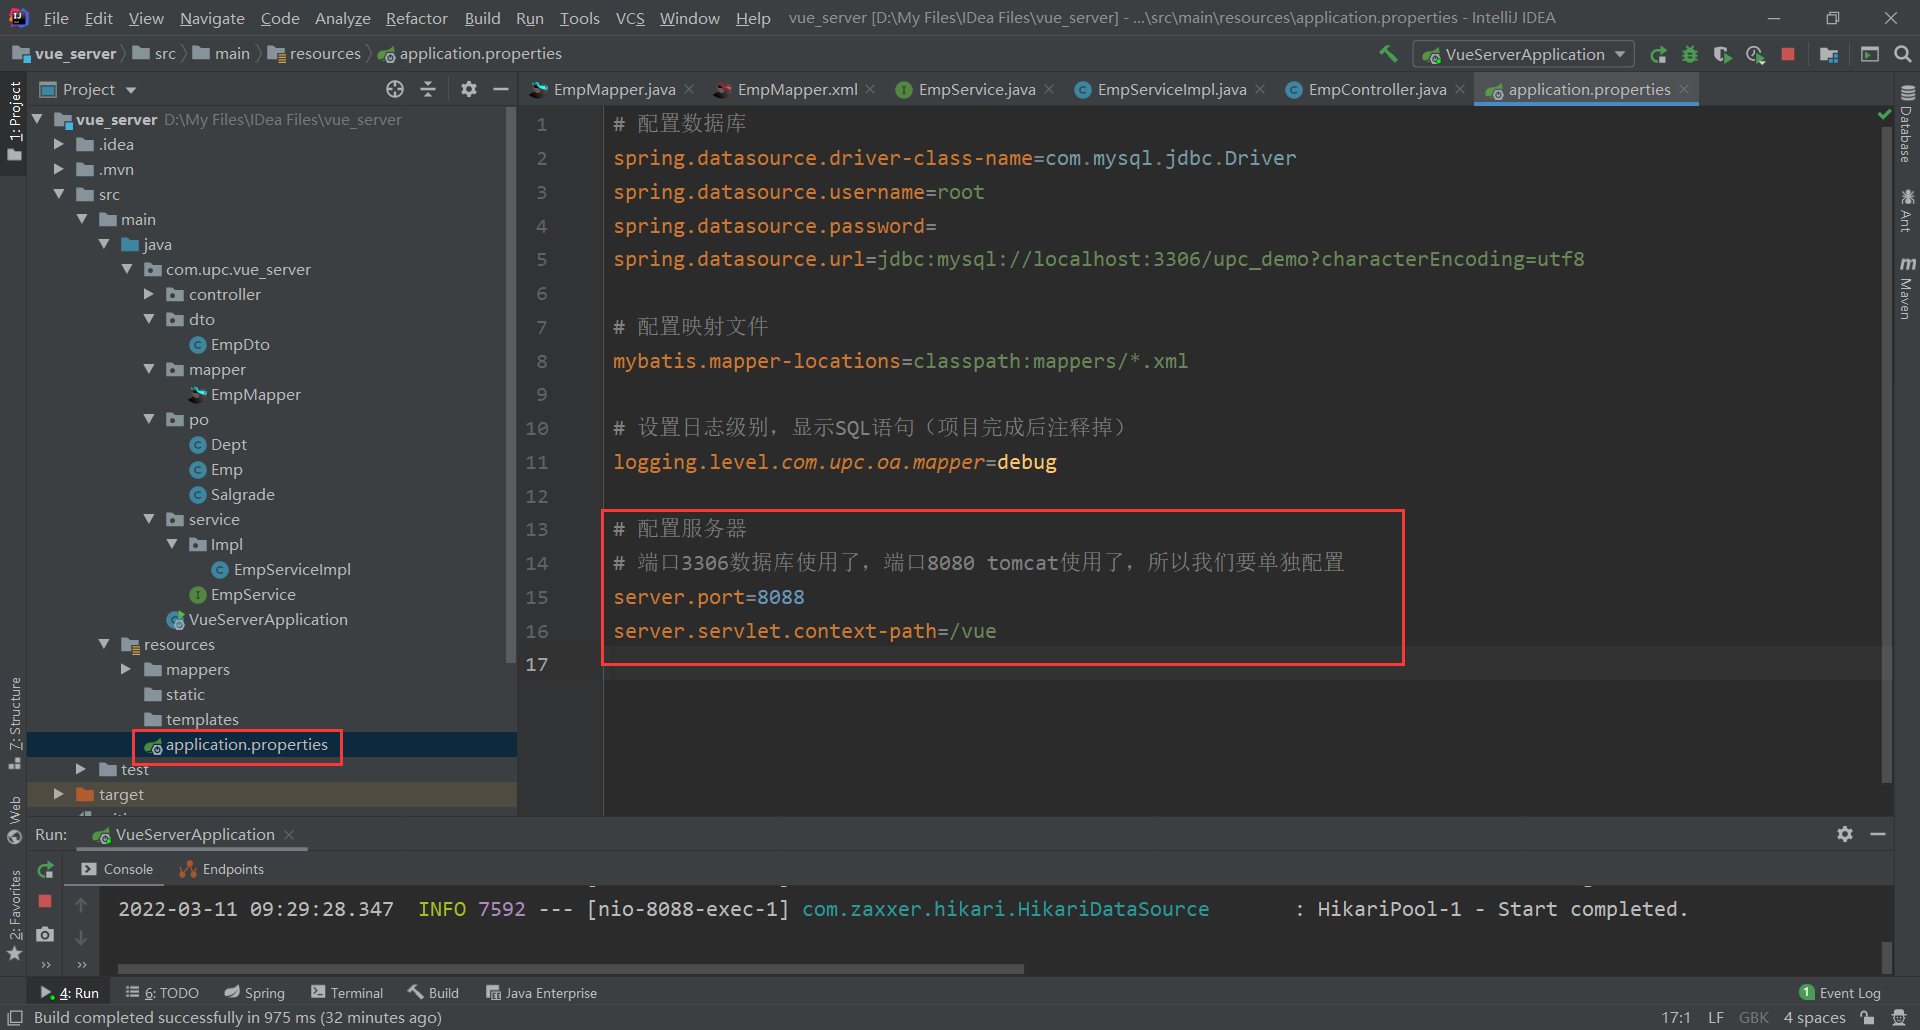The width and height of the screenshot is (1920, 1030).
Task: Open the VCS menu
Action: [x=630, y=18]
